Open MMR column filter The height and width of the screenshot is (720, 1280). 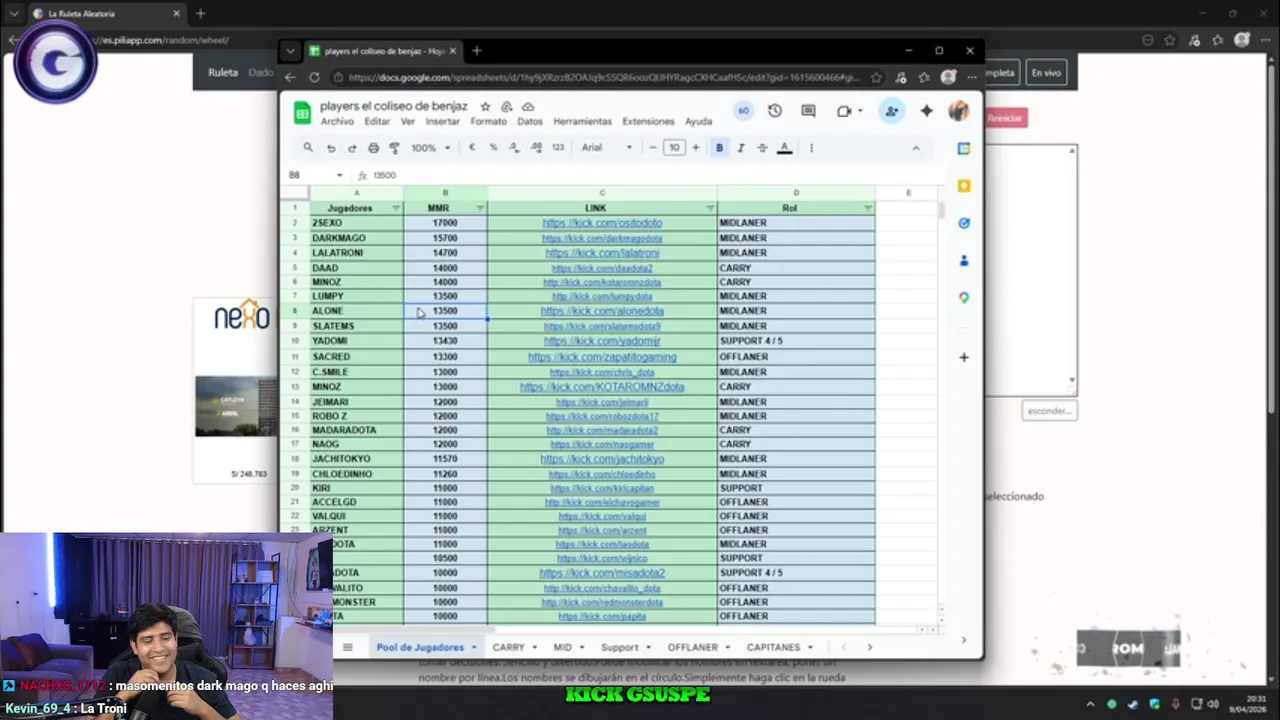480,208
